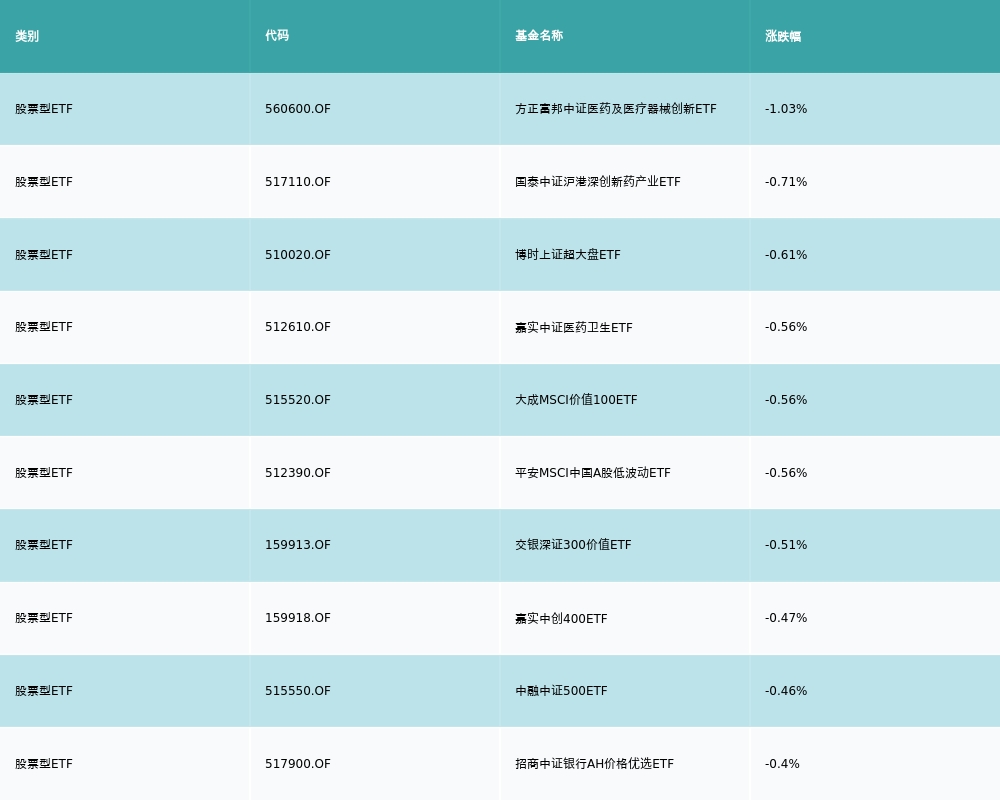The width and height of the screenshot is (1000, 800).
Task: Select fund code 510020.OF
Action: [x=298, y=255]
